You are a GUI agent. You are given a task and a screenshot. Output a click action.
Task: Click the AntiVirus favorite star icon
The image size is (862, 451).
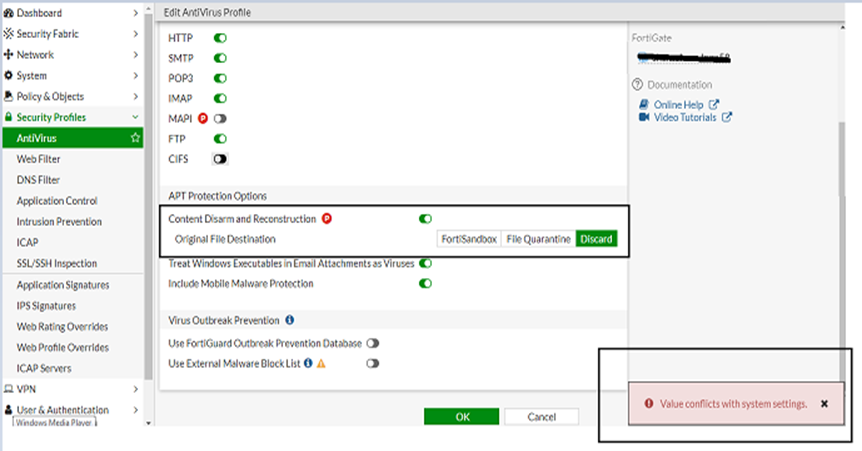[135, 138]
